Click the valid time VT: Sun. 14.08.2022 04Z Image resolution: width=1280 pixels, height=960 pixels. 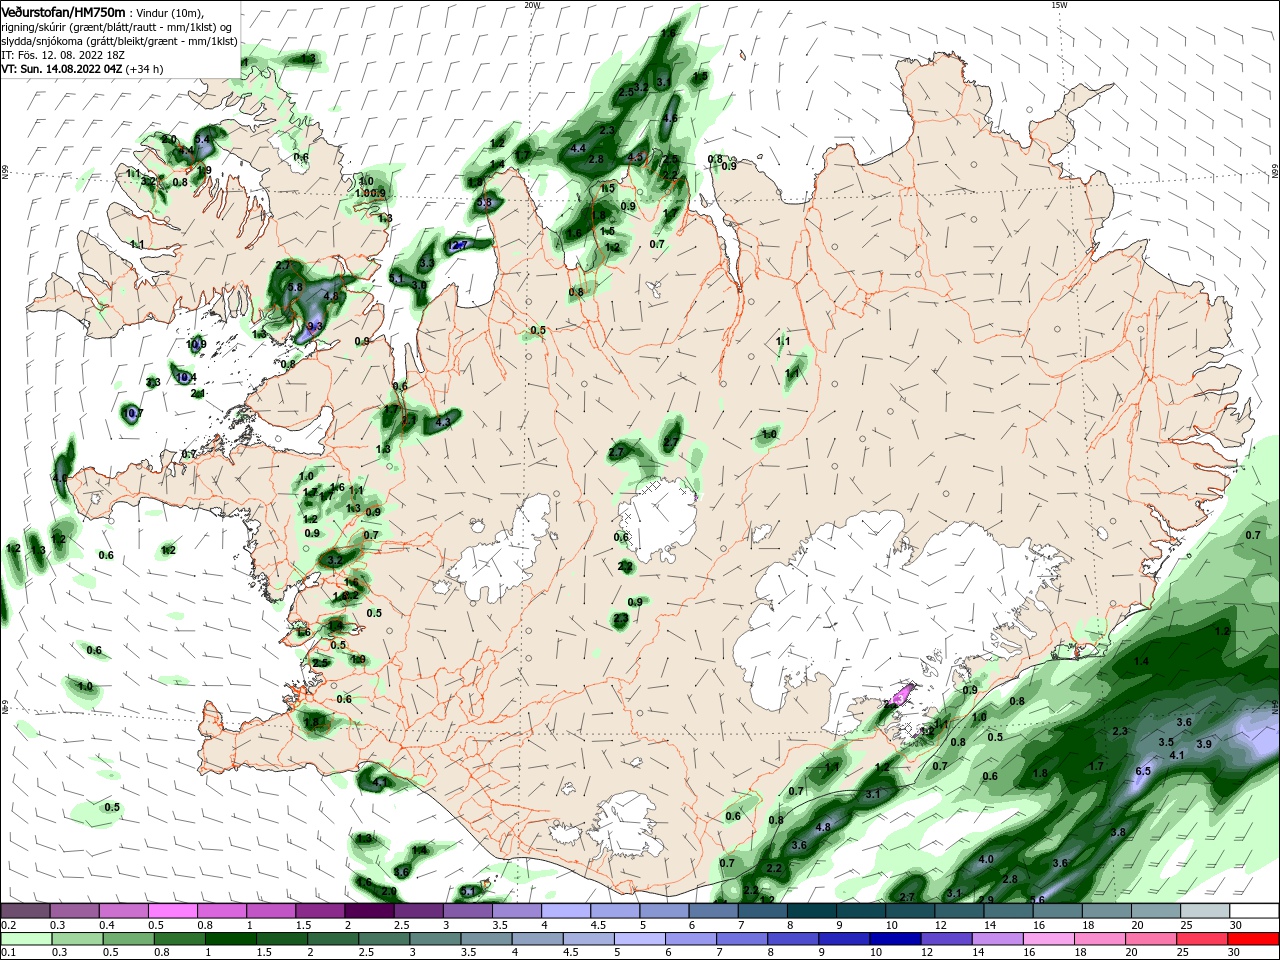tap(61, 69)
